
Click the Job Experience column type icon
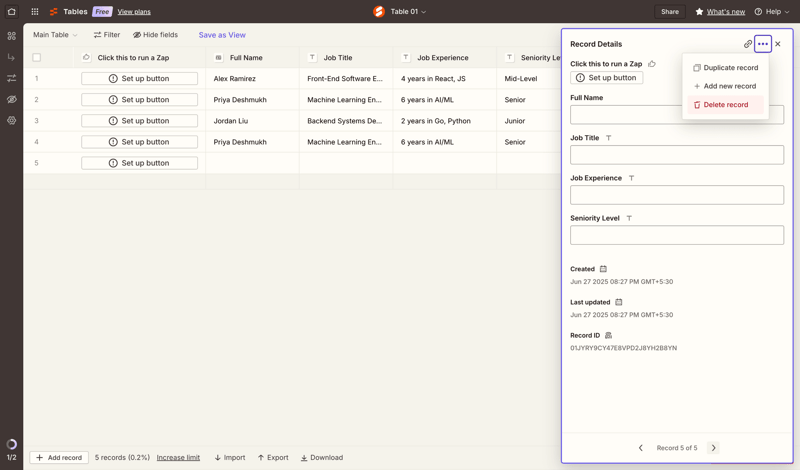406,58
